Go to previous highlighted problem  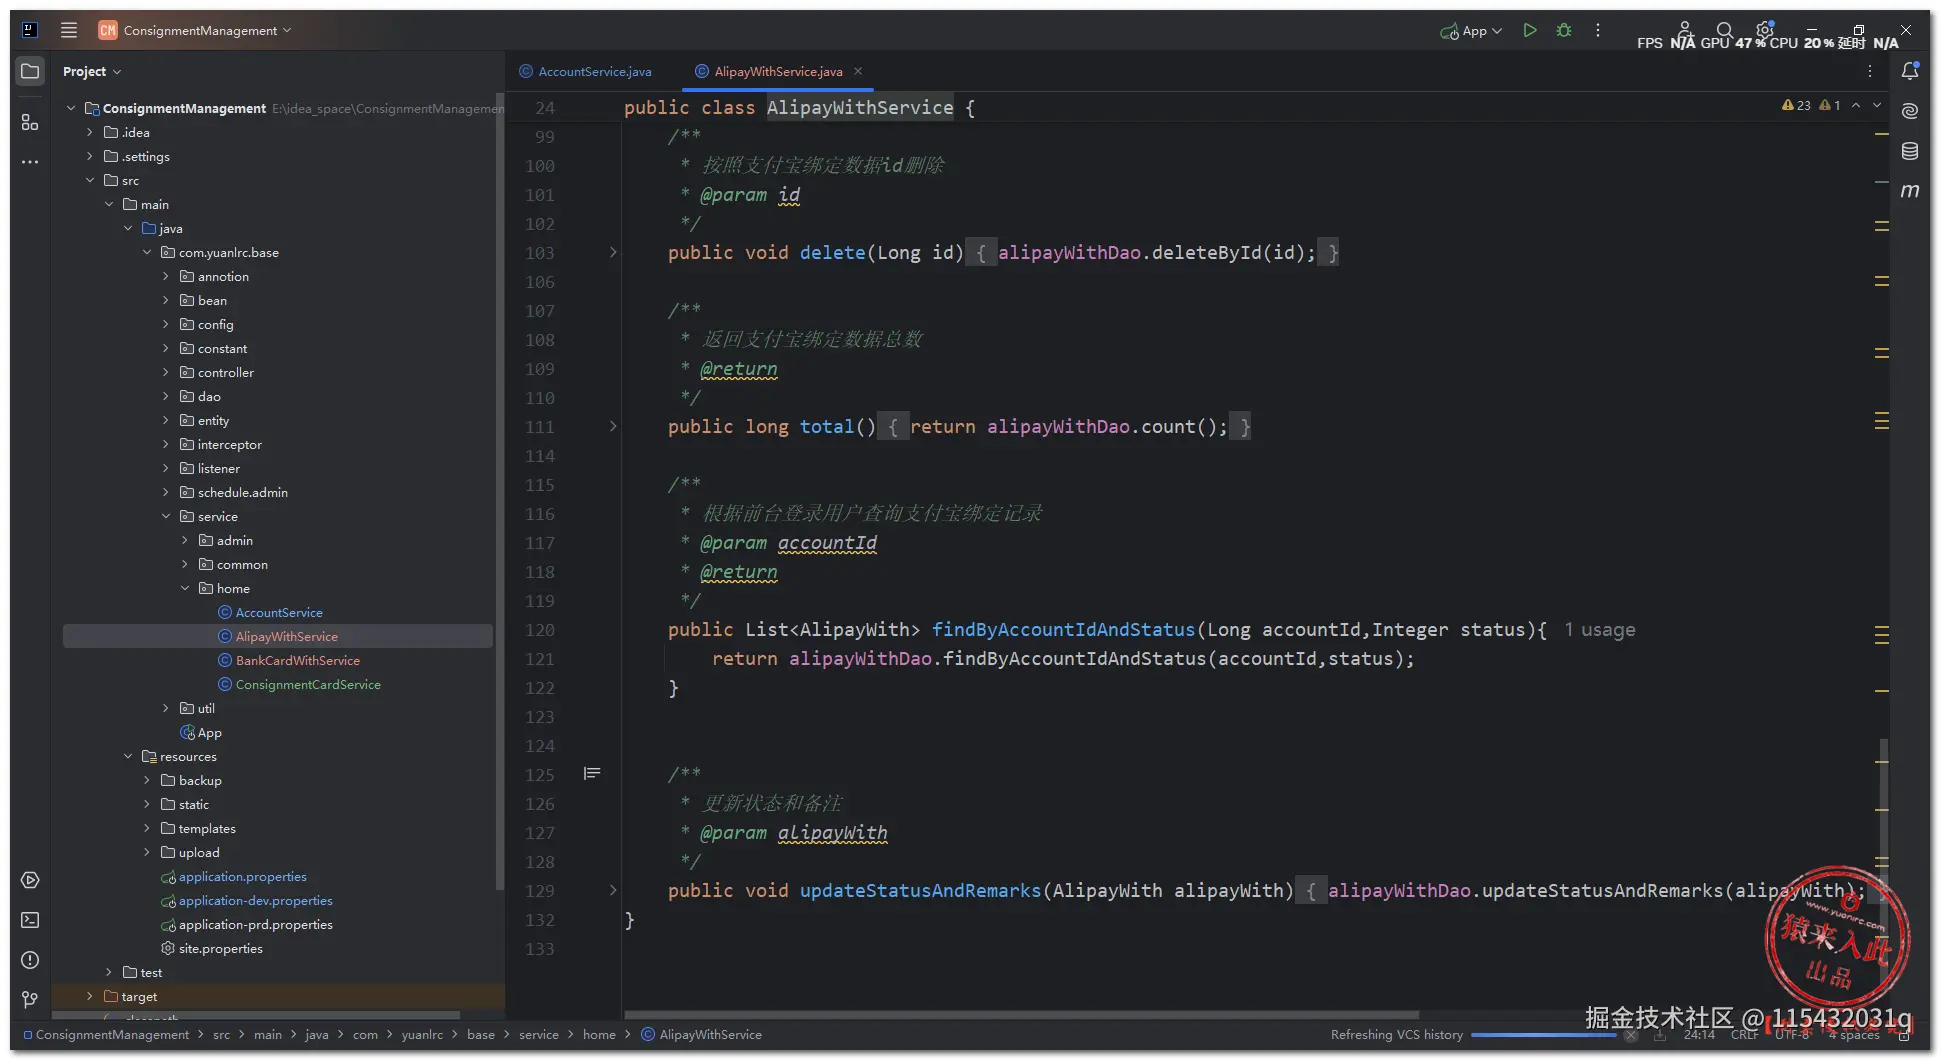1856,105
